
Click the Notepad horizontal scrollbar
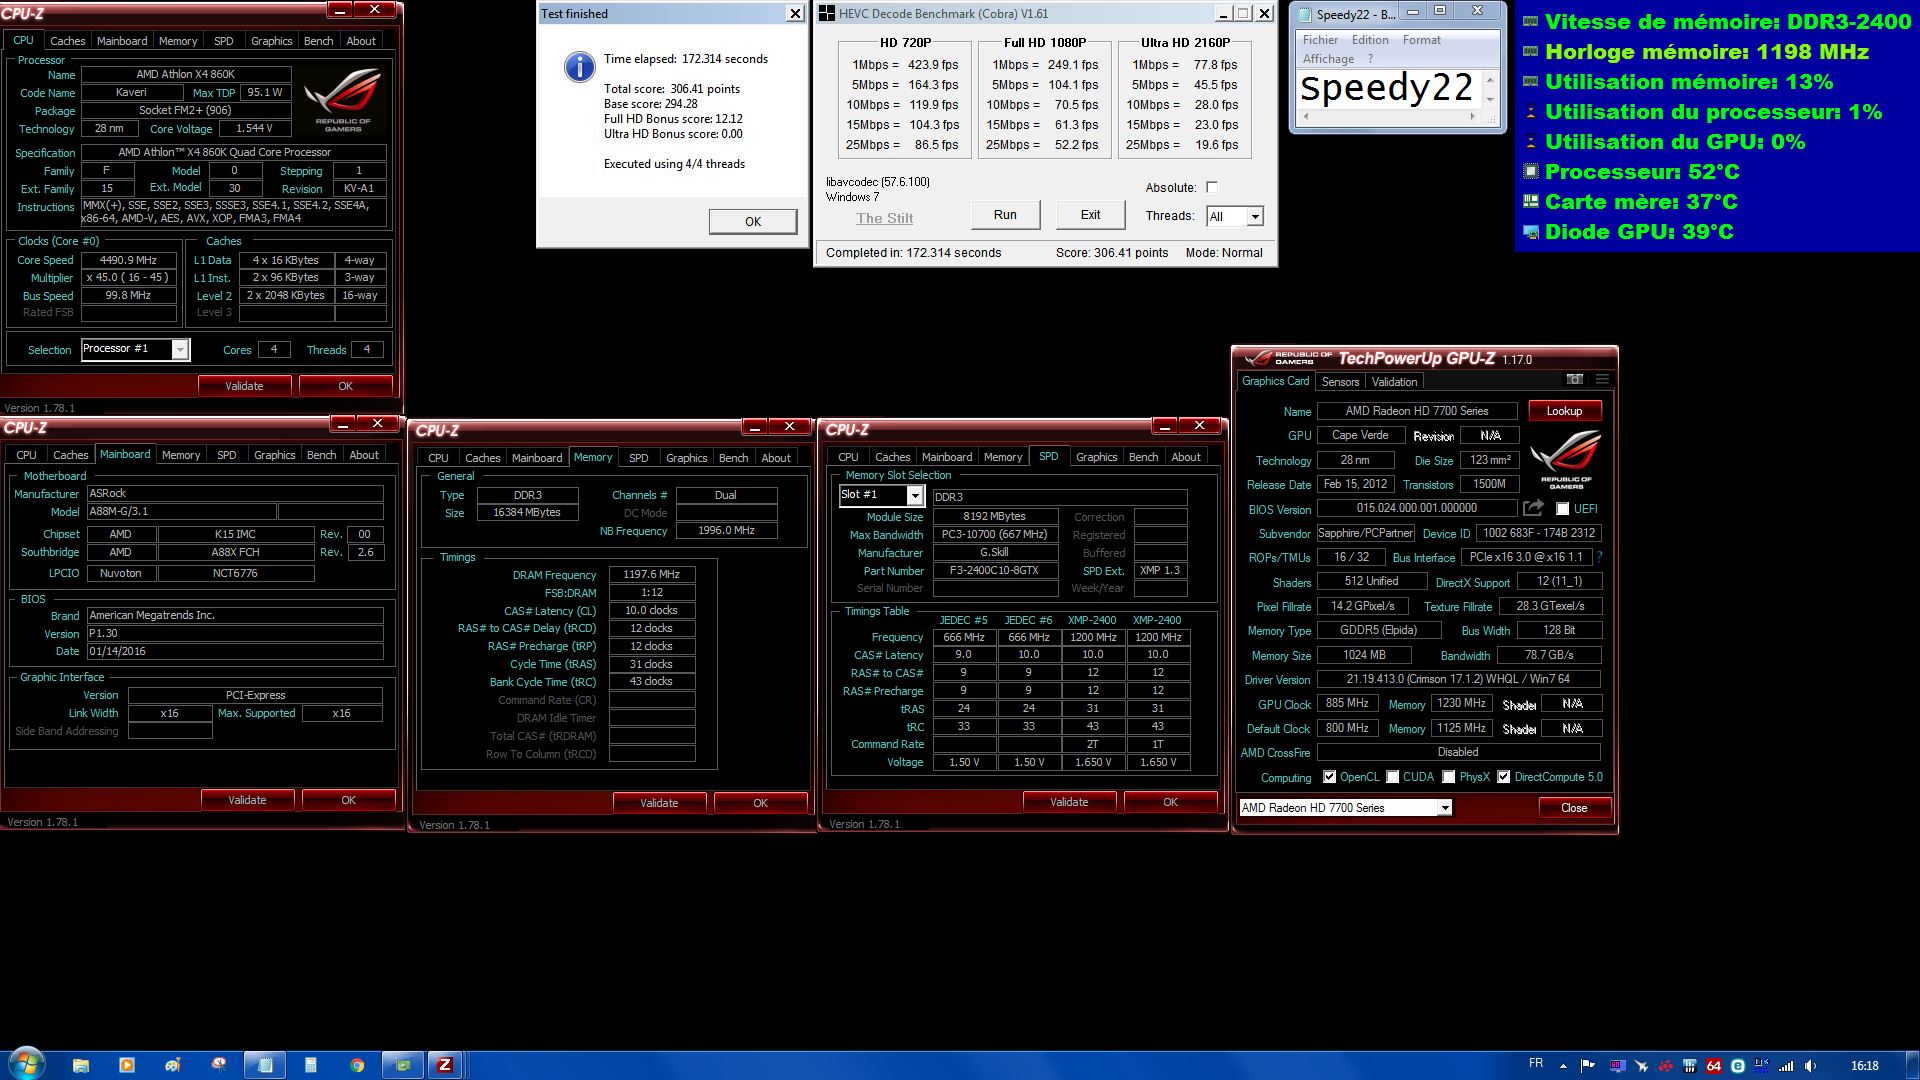[1387, 117]
